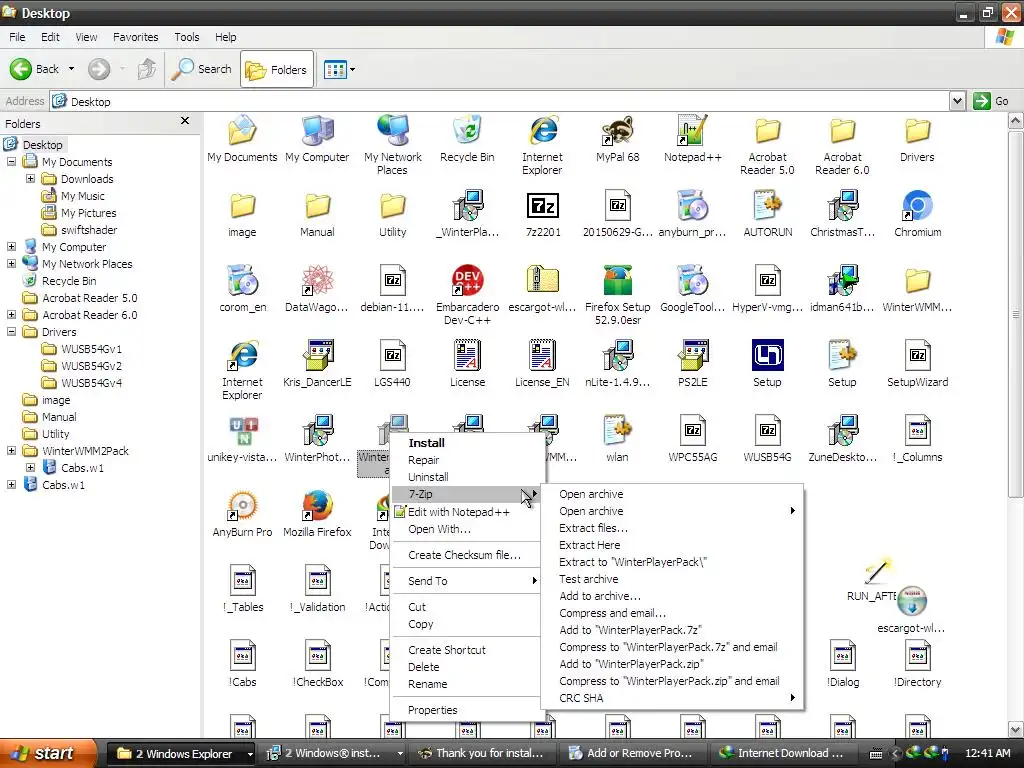Select the DataWago shortcut icon
Viewport: 1024px width, 768px height.
coord(317,281)
